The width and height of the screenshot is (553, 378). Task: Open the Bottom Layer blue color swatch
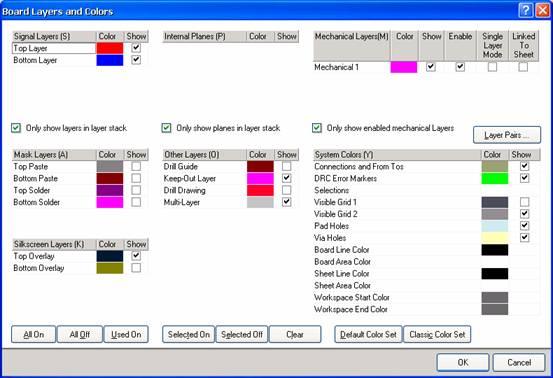110,60
